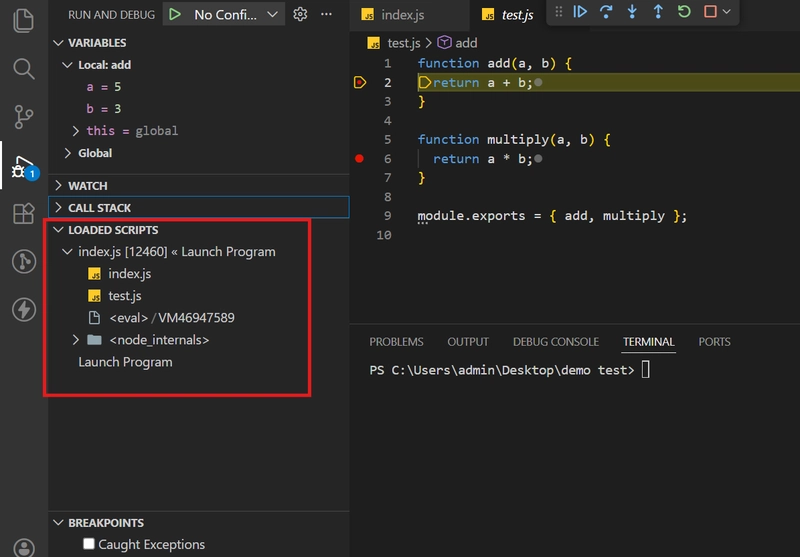800x557 pixels.
Task: Open the Run and Debug view icon
Action: (23, 166)
